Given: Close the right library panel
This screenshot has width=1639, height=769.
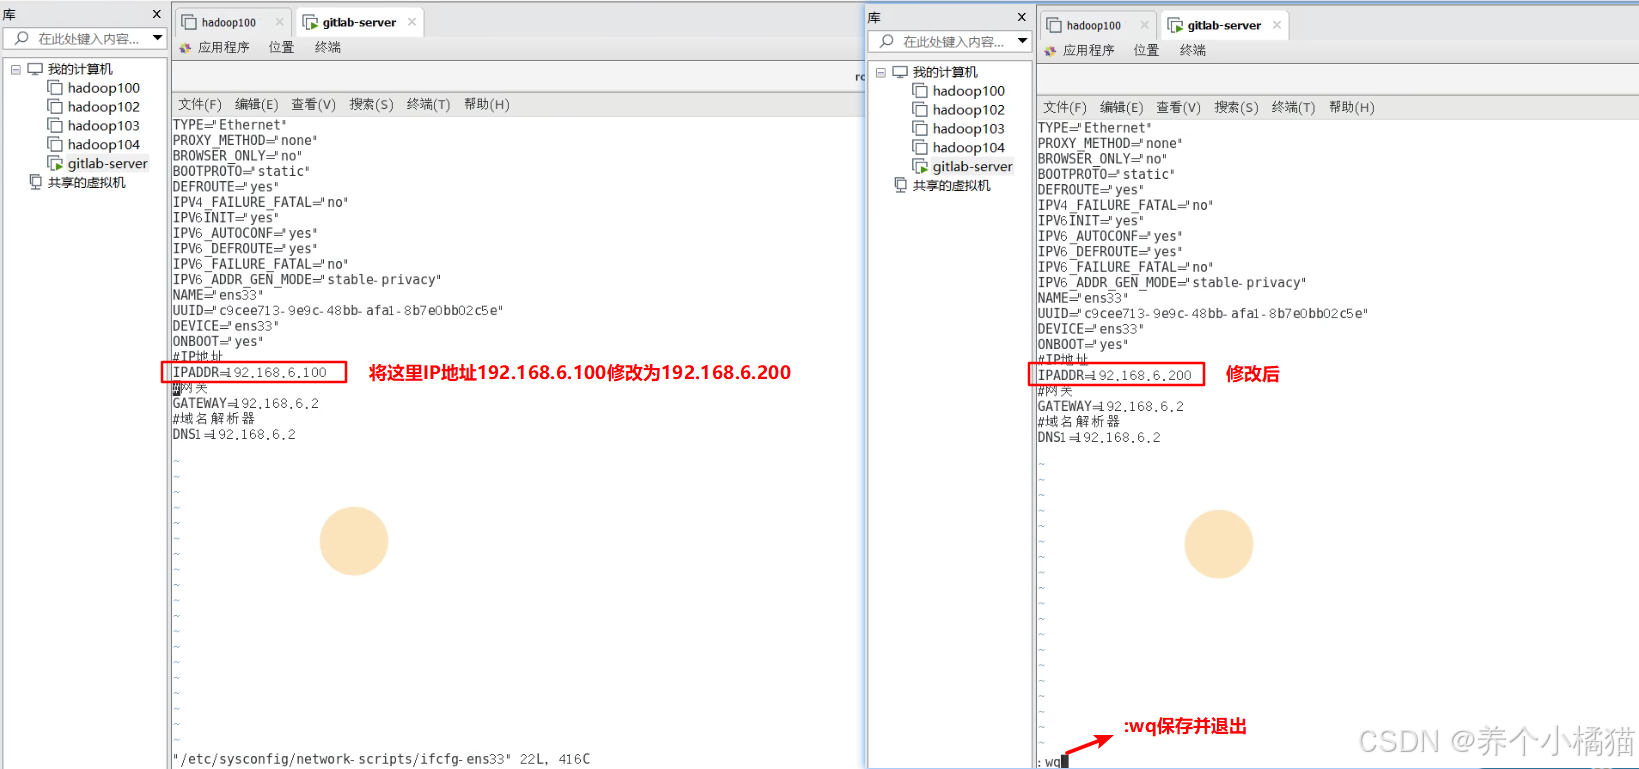Looking at the screenshot, I should (1021, 17).
